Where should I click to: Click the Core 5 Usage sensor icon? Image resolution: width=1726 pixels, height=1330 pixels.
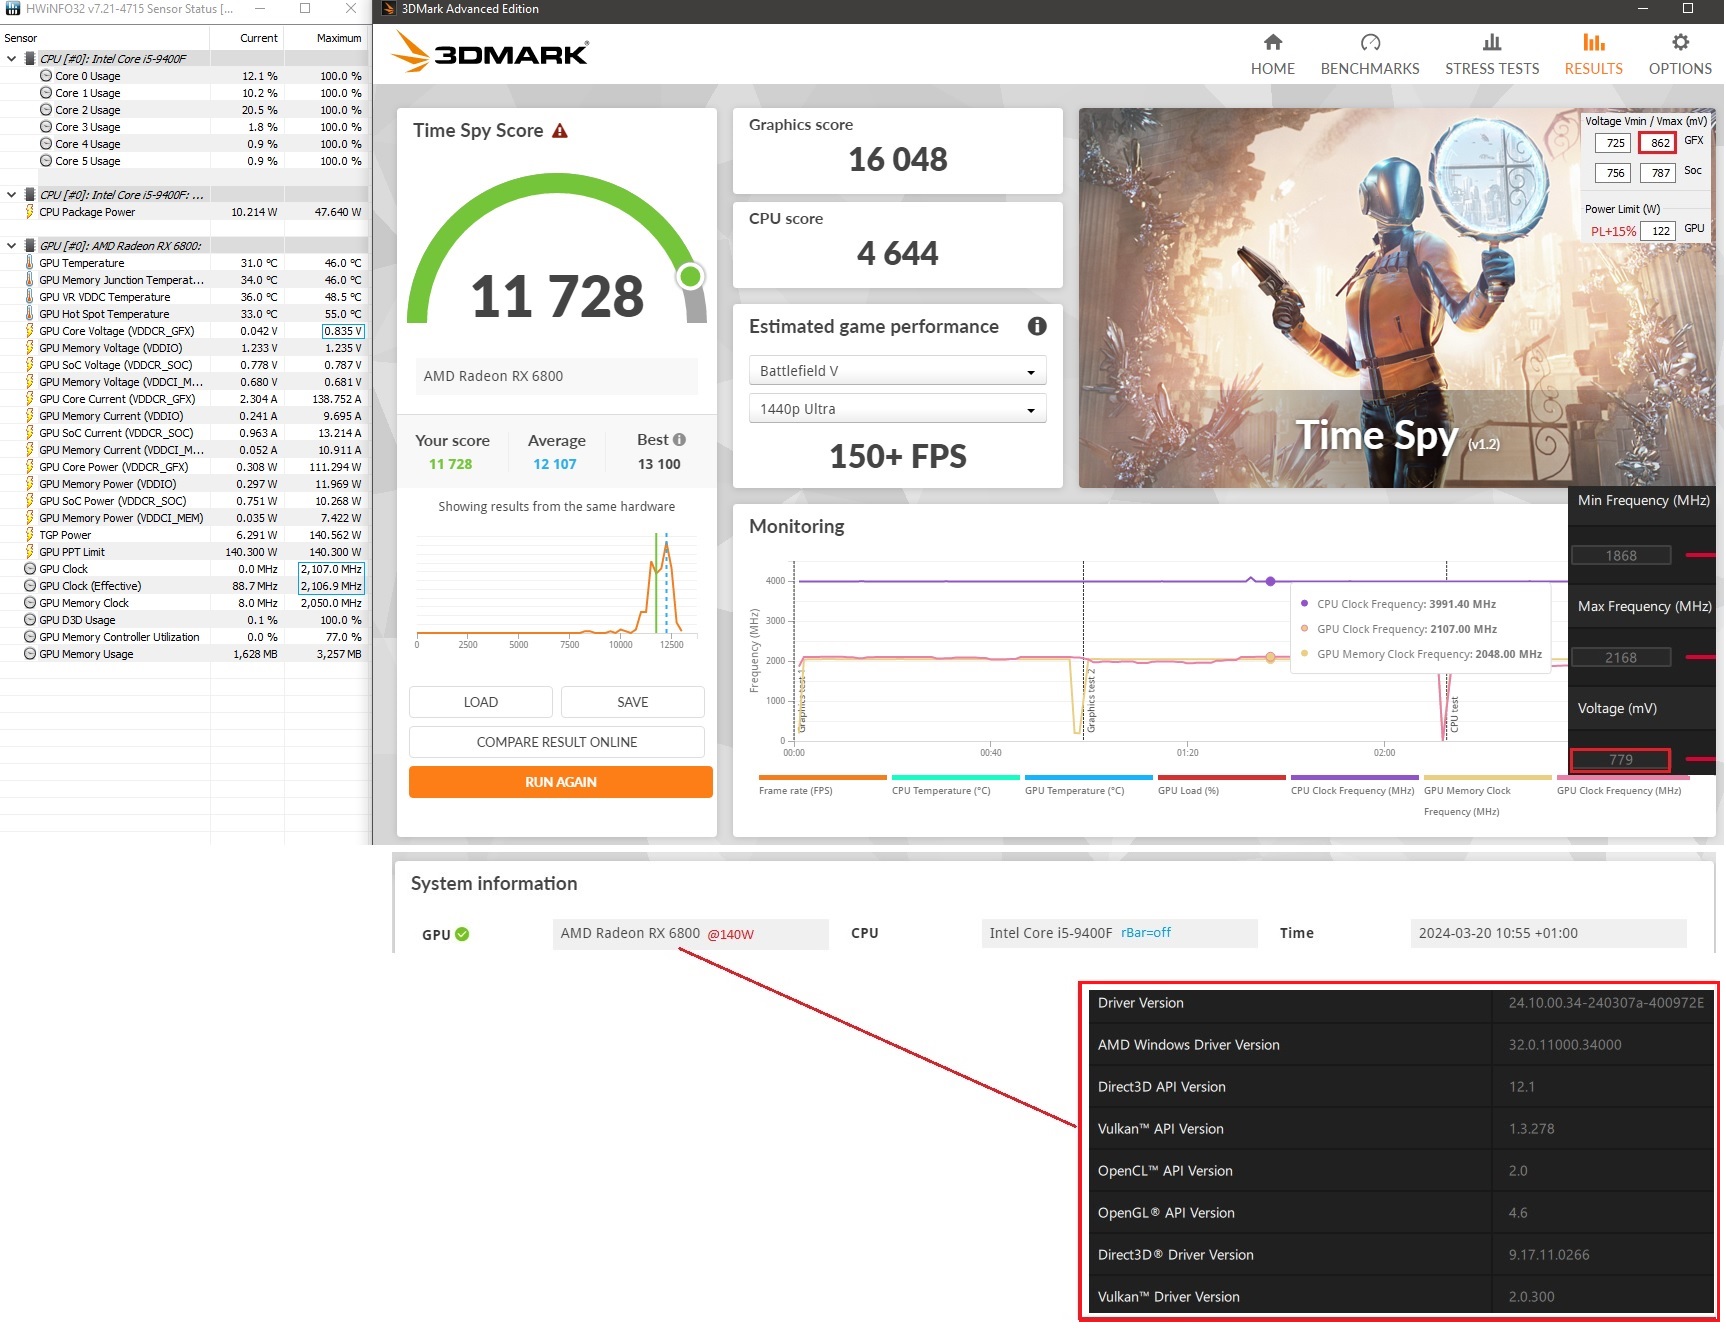point(46,161)
